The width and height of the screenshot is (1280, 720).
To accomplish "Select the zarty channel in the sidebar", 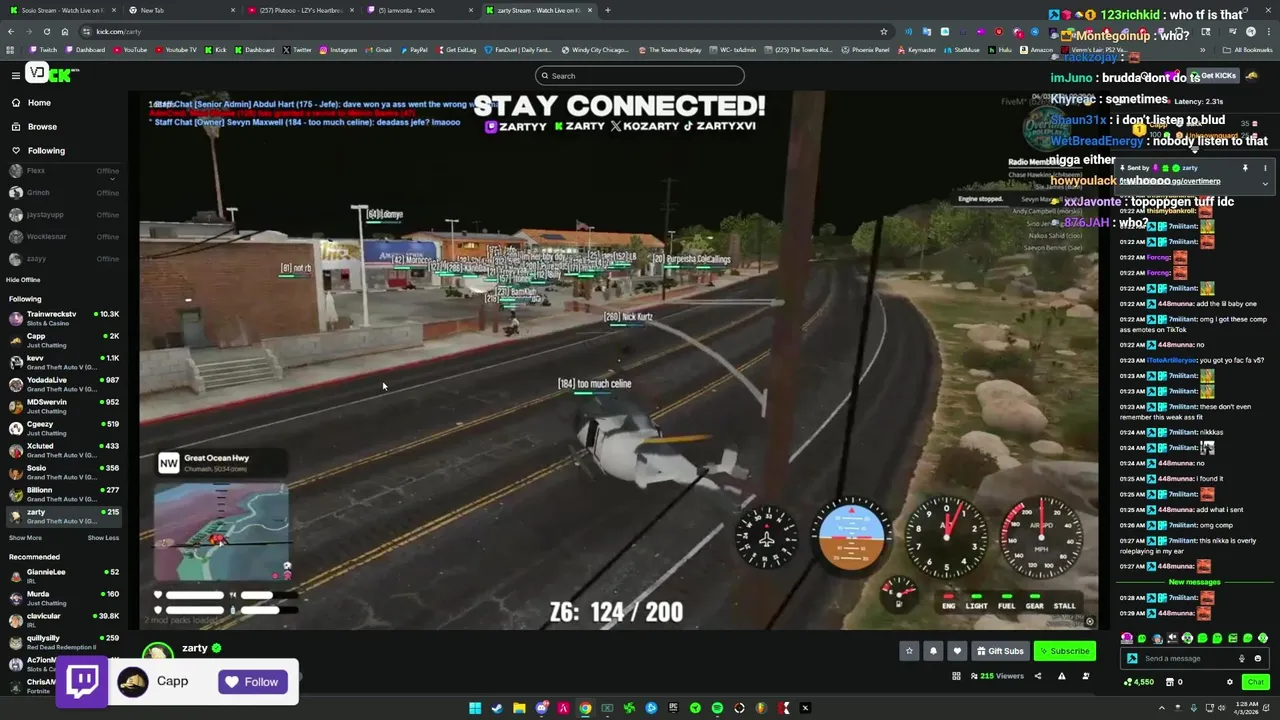I will click(62, 516).
